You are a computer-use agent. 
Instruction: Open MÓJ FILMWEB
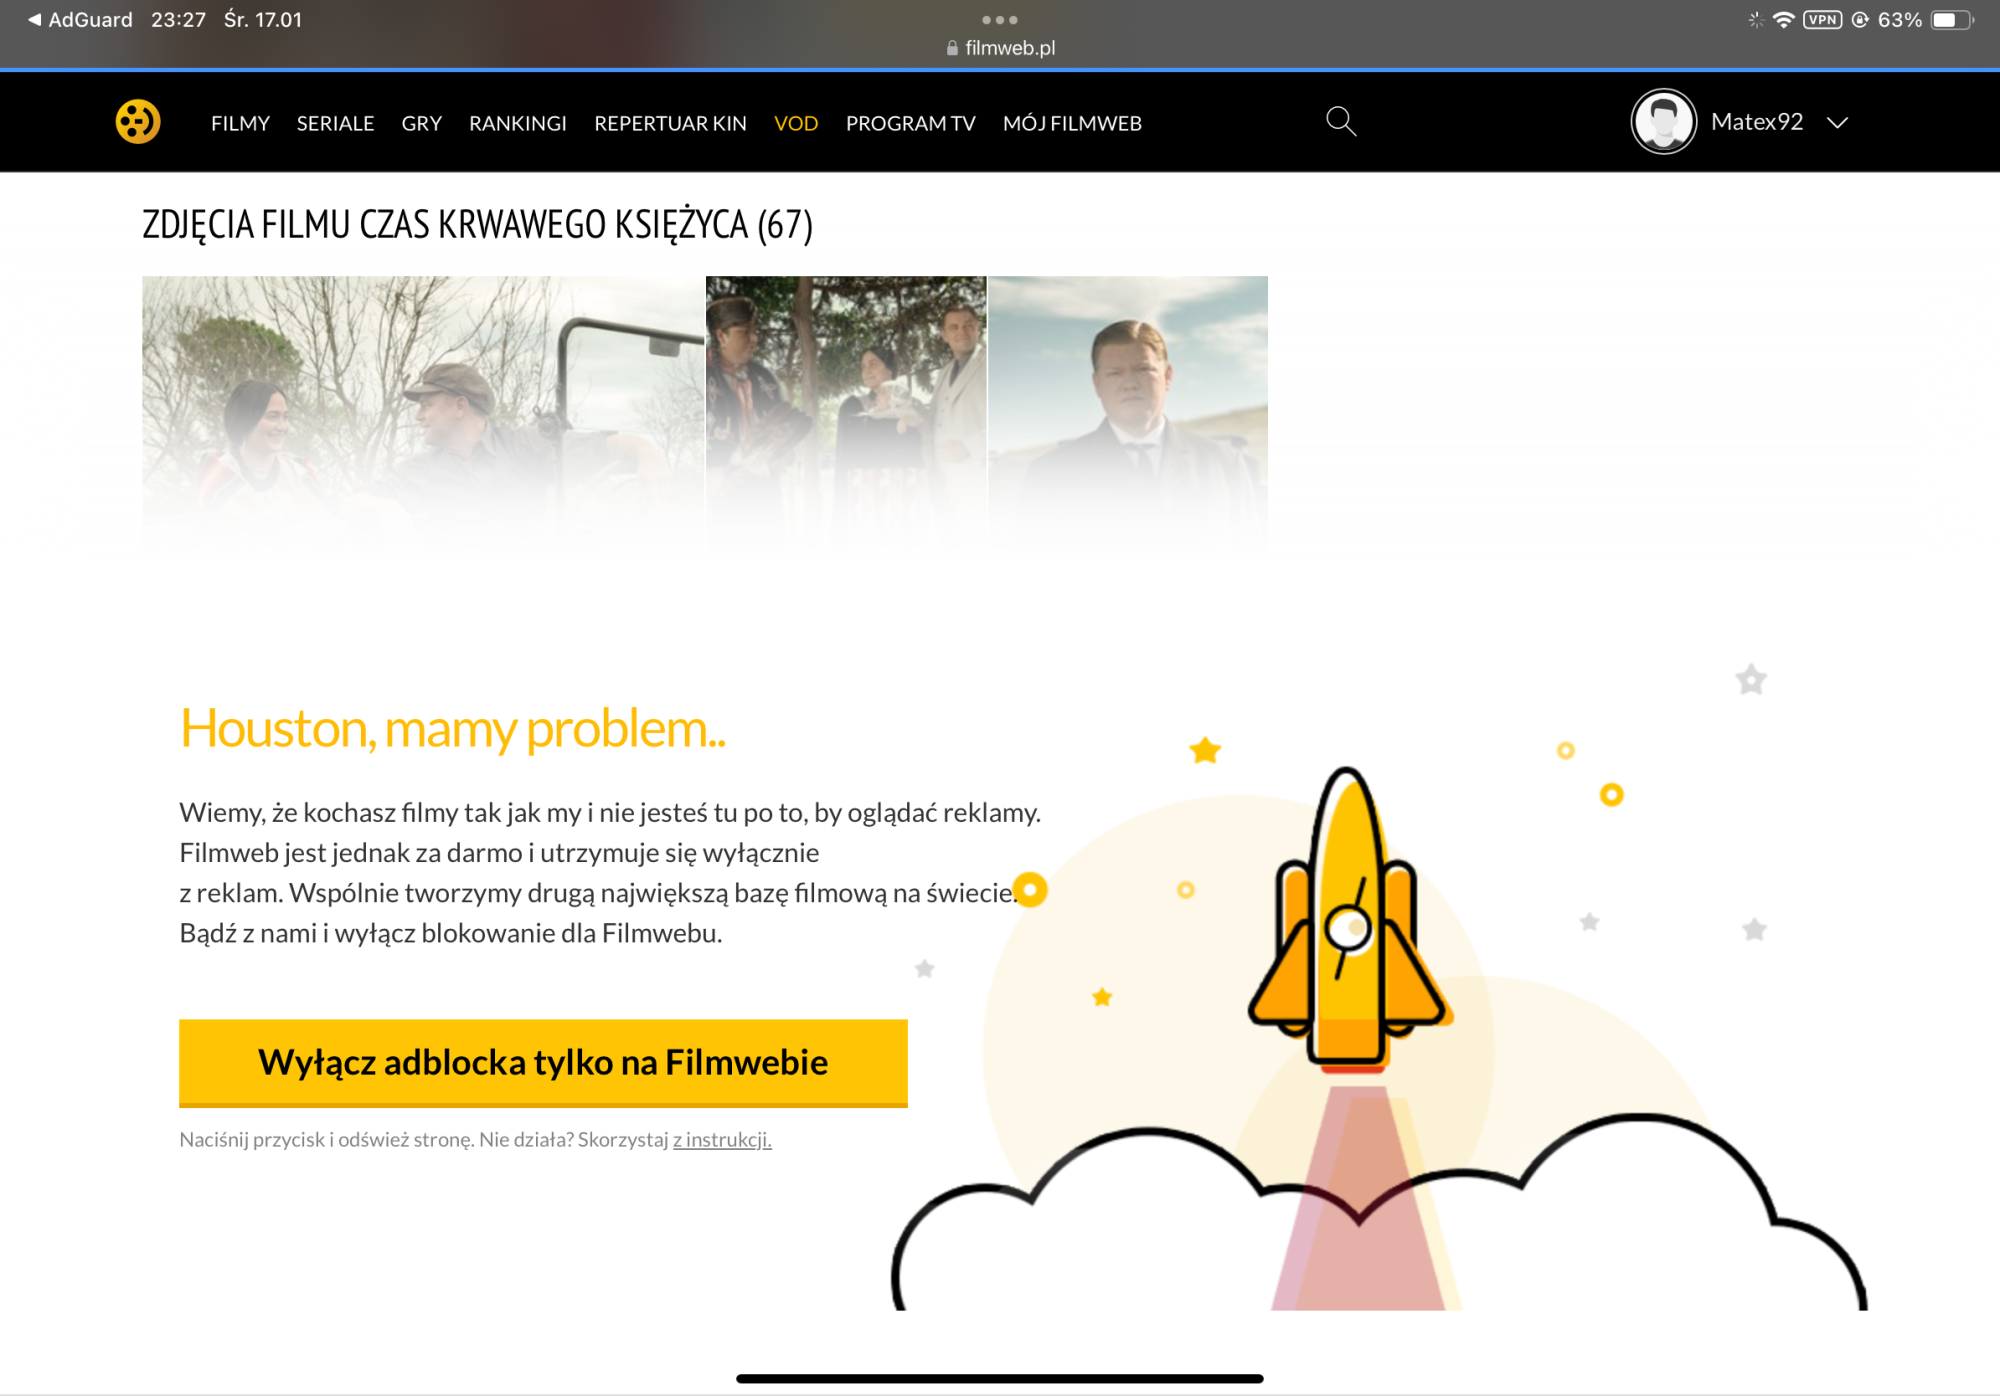[x=1073, y=123]
